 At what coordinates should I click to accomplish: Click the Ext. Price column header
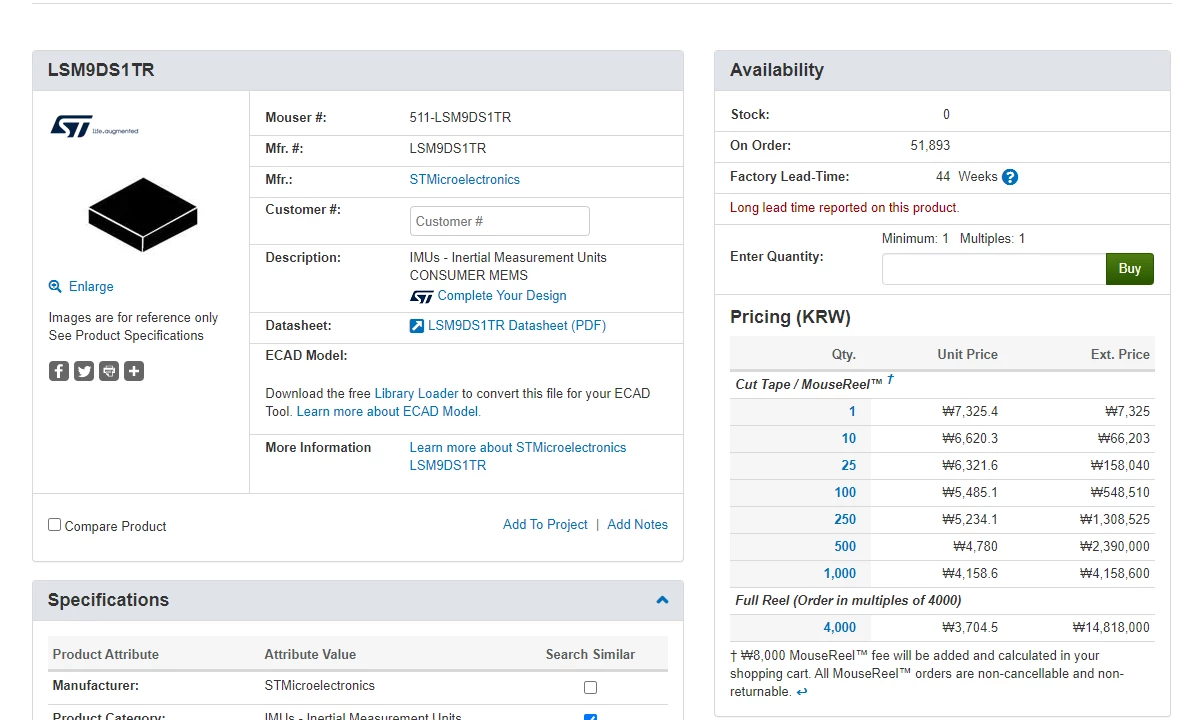[x=1120, y=355]
